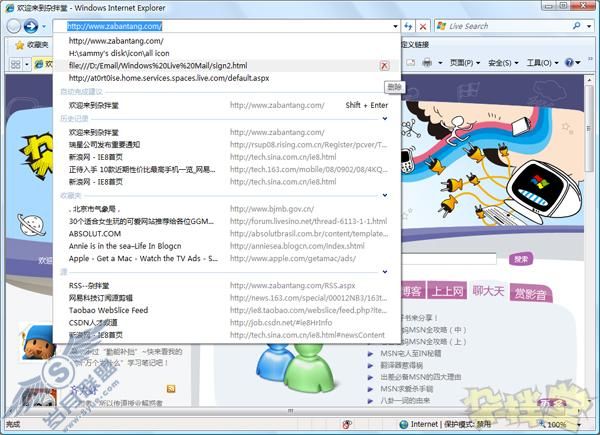Open the 工具(O) menu
Viewport: 600px width, 435px height.
(542, 63)
